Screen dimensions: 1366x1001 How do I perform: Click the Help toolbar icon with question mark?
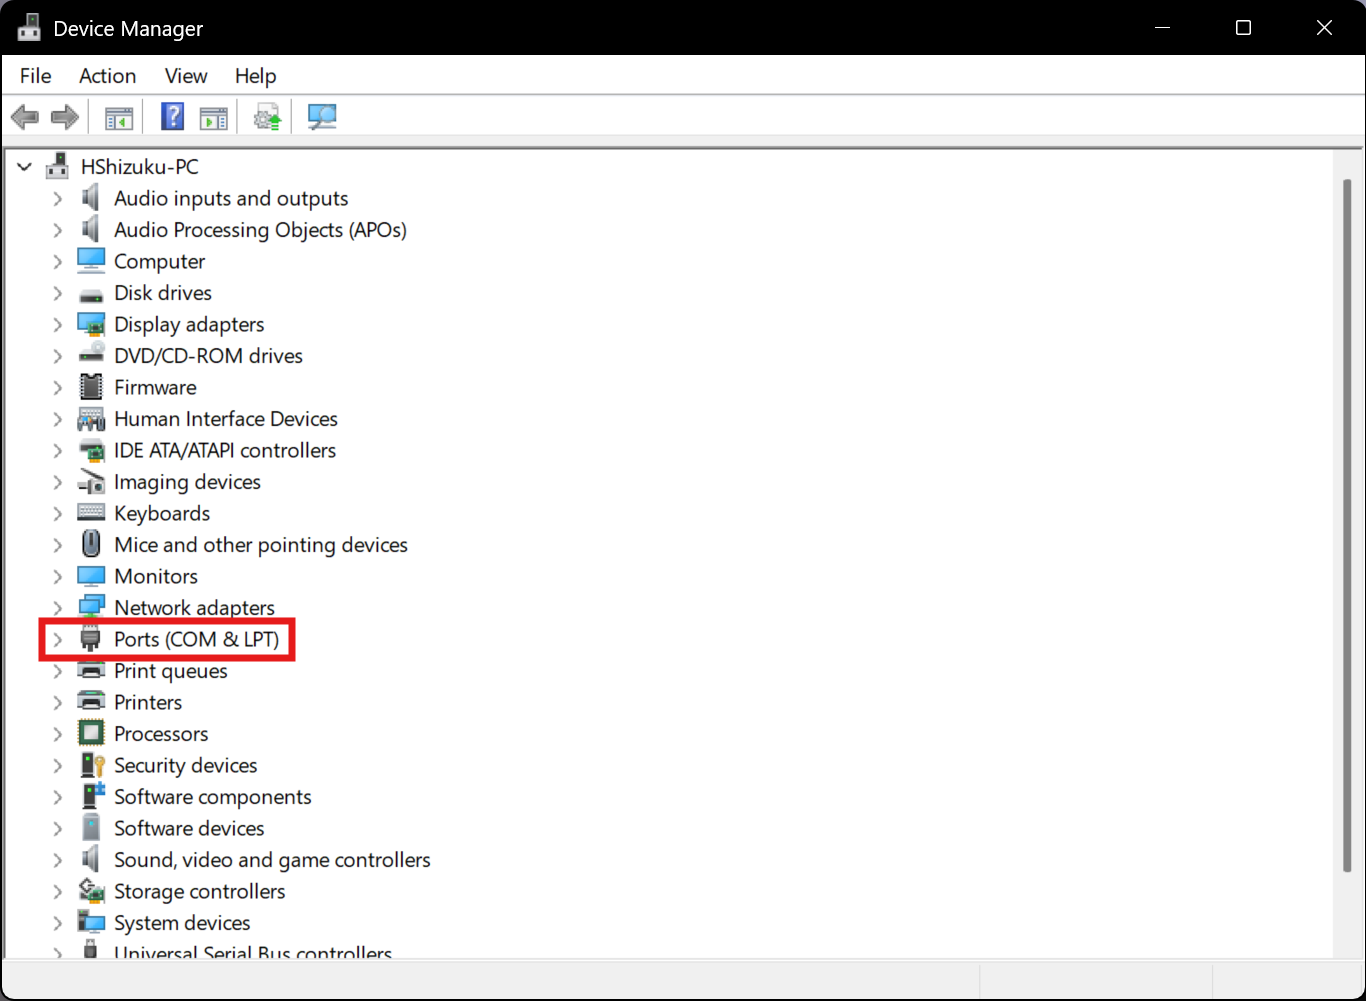tap(172, 117)
